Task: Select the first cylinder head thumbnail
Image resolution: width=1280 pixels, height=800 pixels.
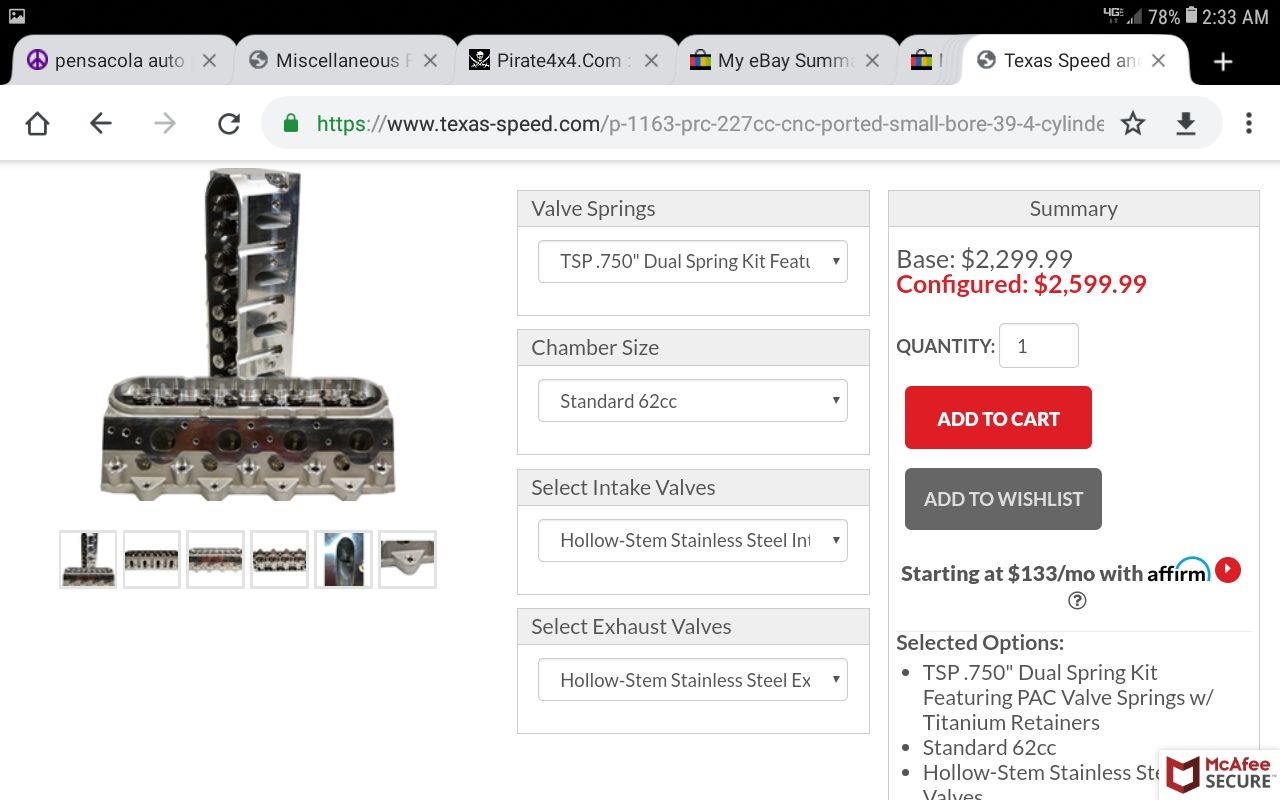Action: (88, 559)
